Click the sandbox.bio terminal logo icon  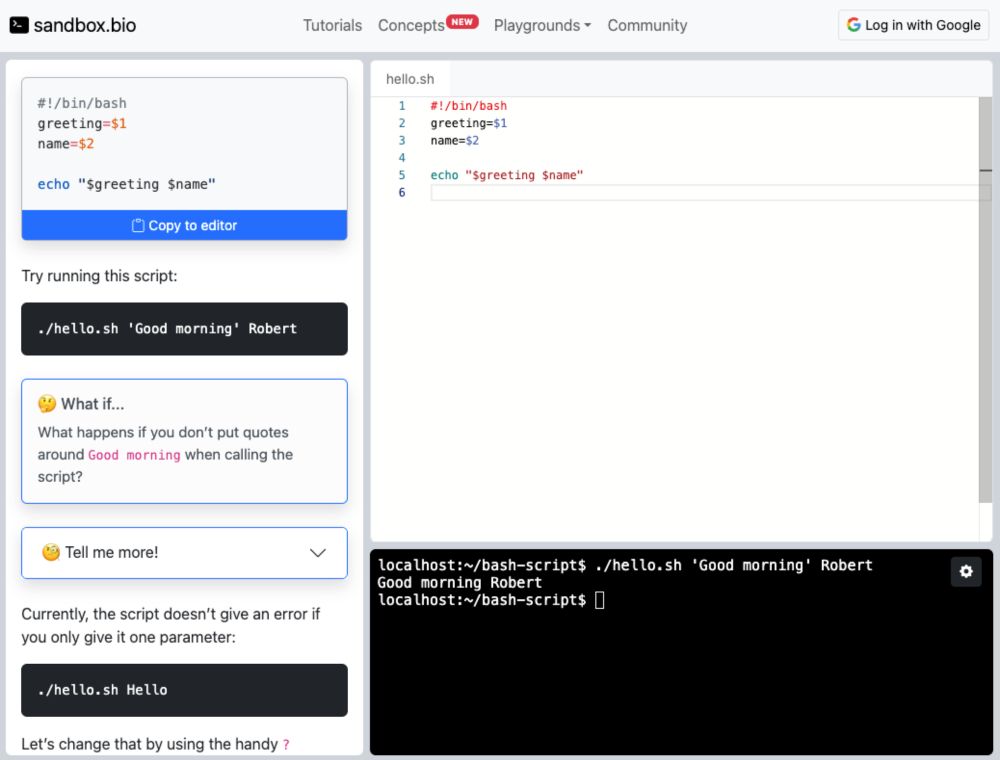(19, 25)
